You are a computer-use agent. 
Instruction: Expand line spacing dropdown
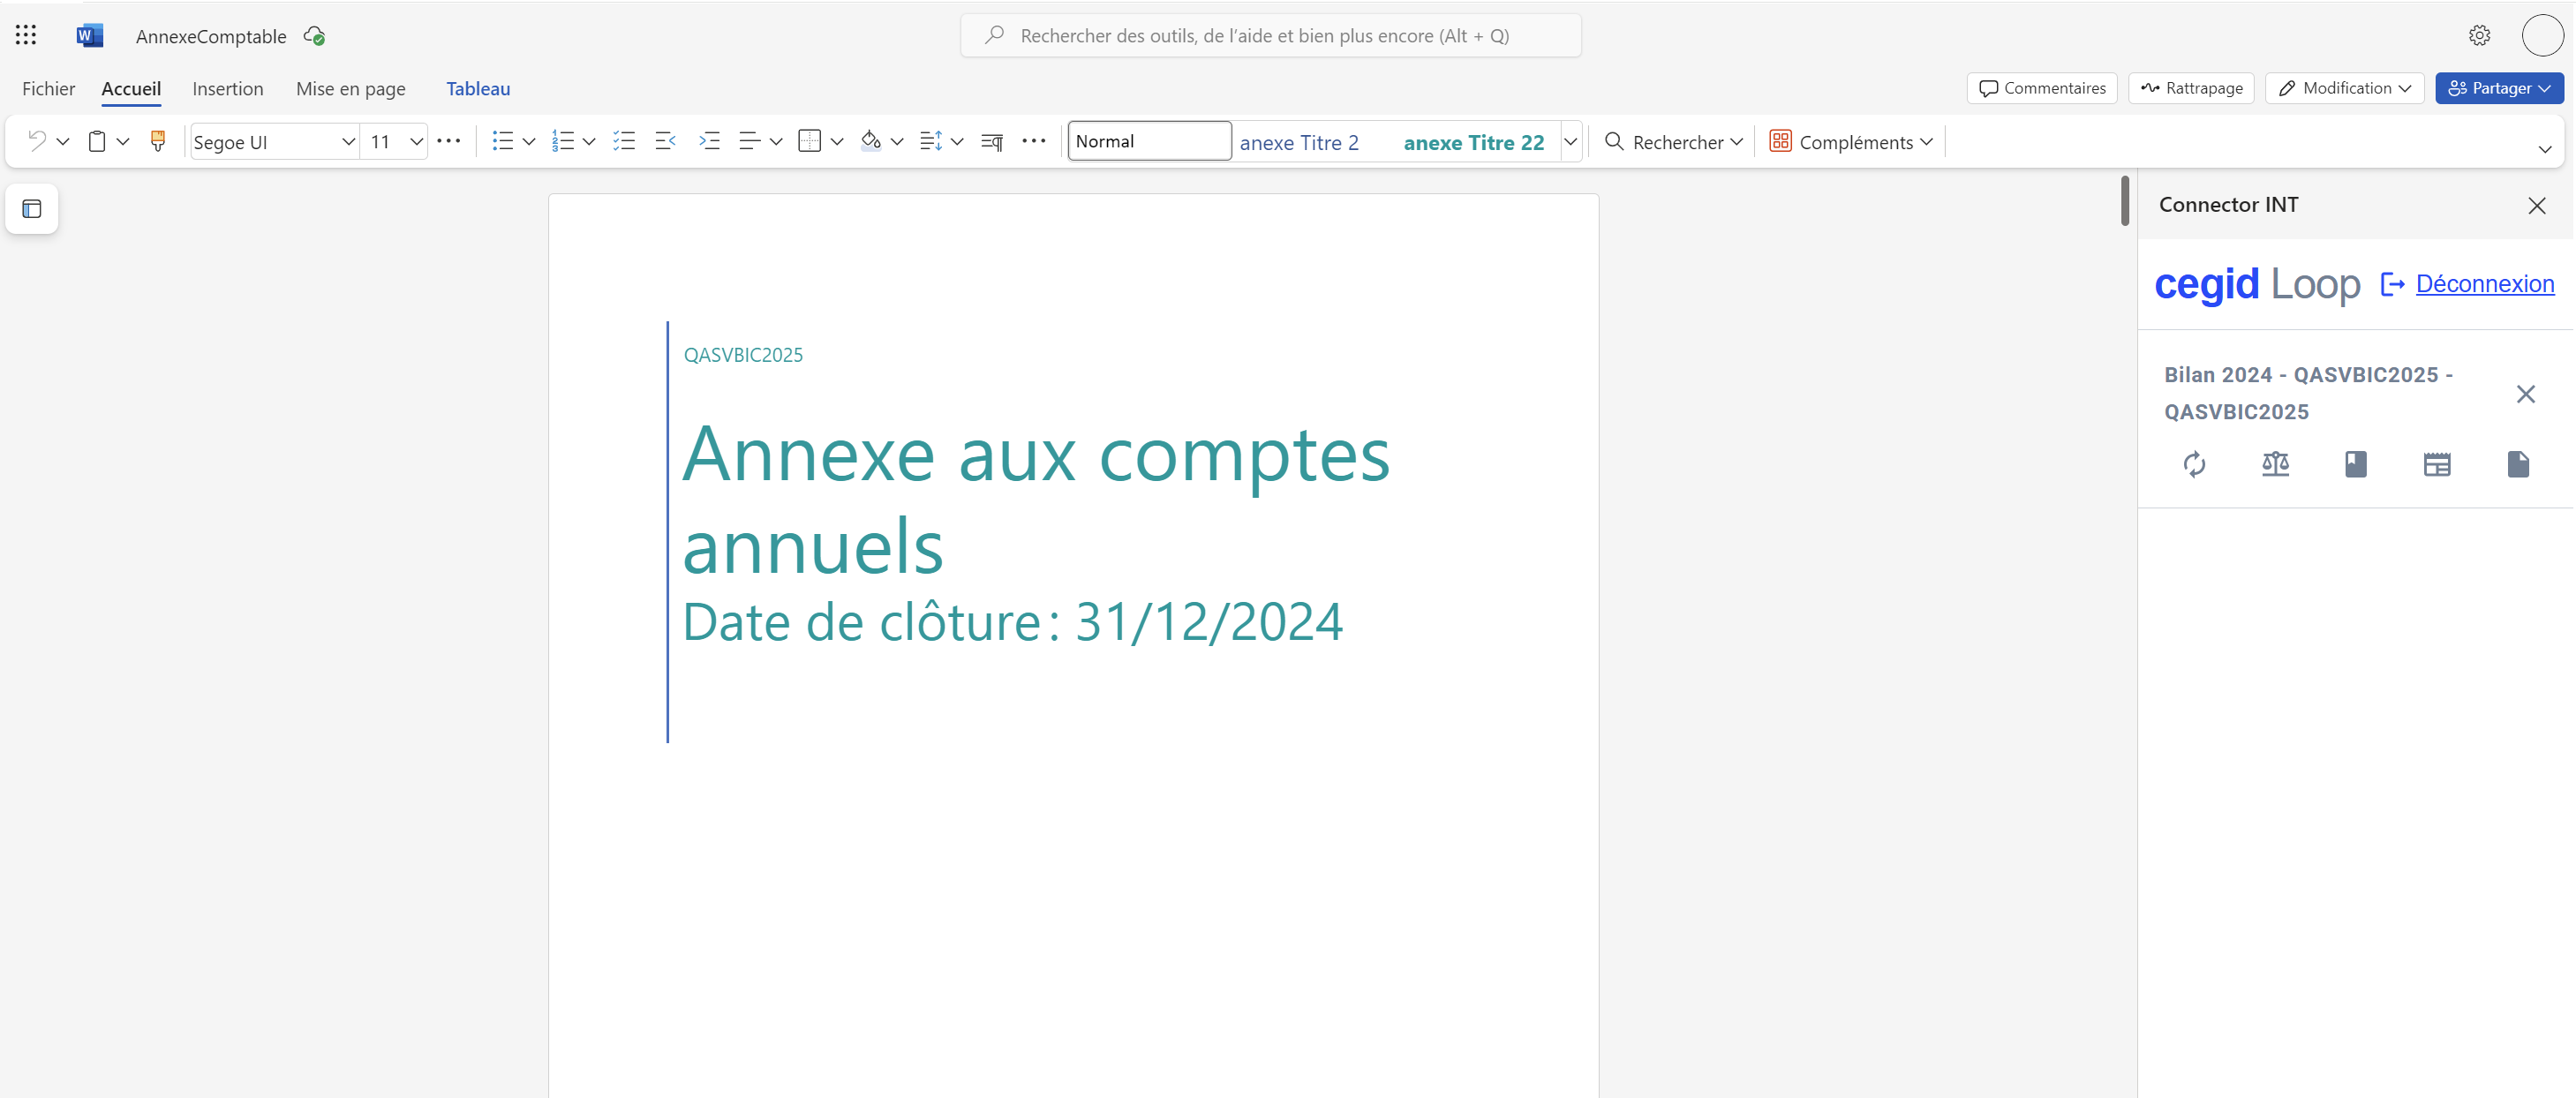coord(957,141)
